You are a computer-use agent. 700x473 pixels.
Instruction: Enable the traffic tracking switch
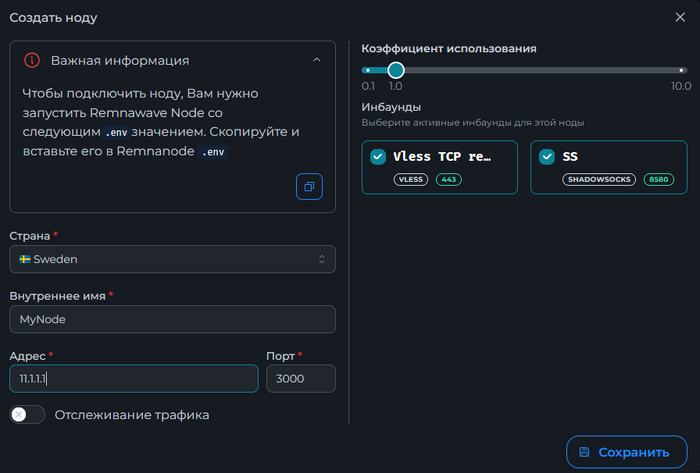27,414
